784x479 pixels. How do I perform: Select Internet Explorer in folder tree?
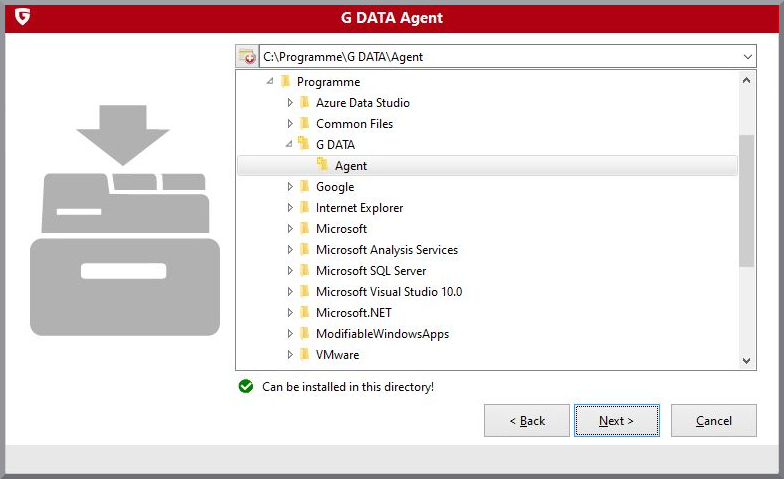[359, 208]
